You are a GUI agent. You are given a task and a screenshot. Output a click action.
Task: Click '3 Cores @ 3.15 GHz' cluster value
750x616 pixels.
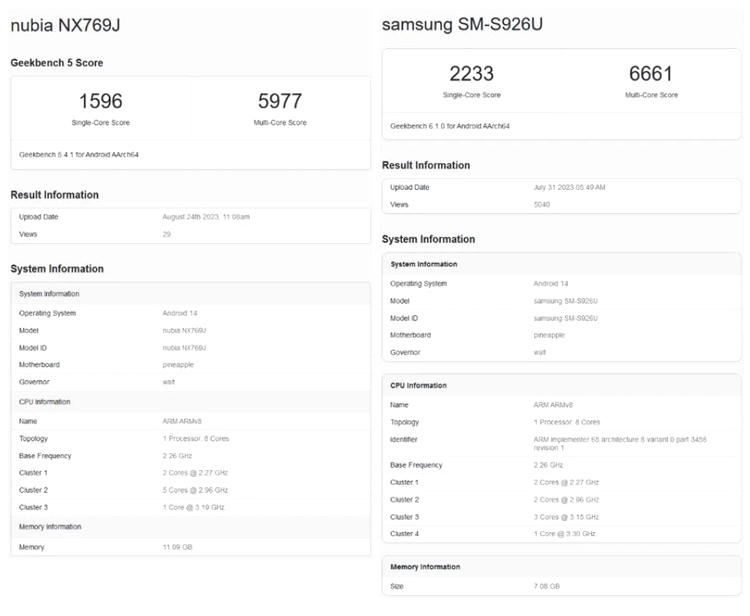[566, 517]
